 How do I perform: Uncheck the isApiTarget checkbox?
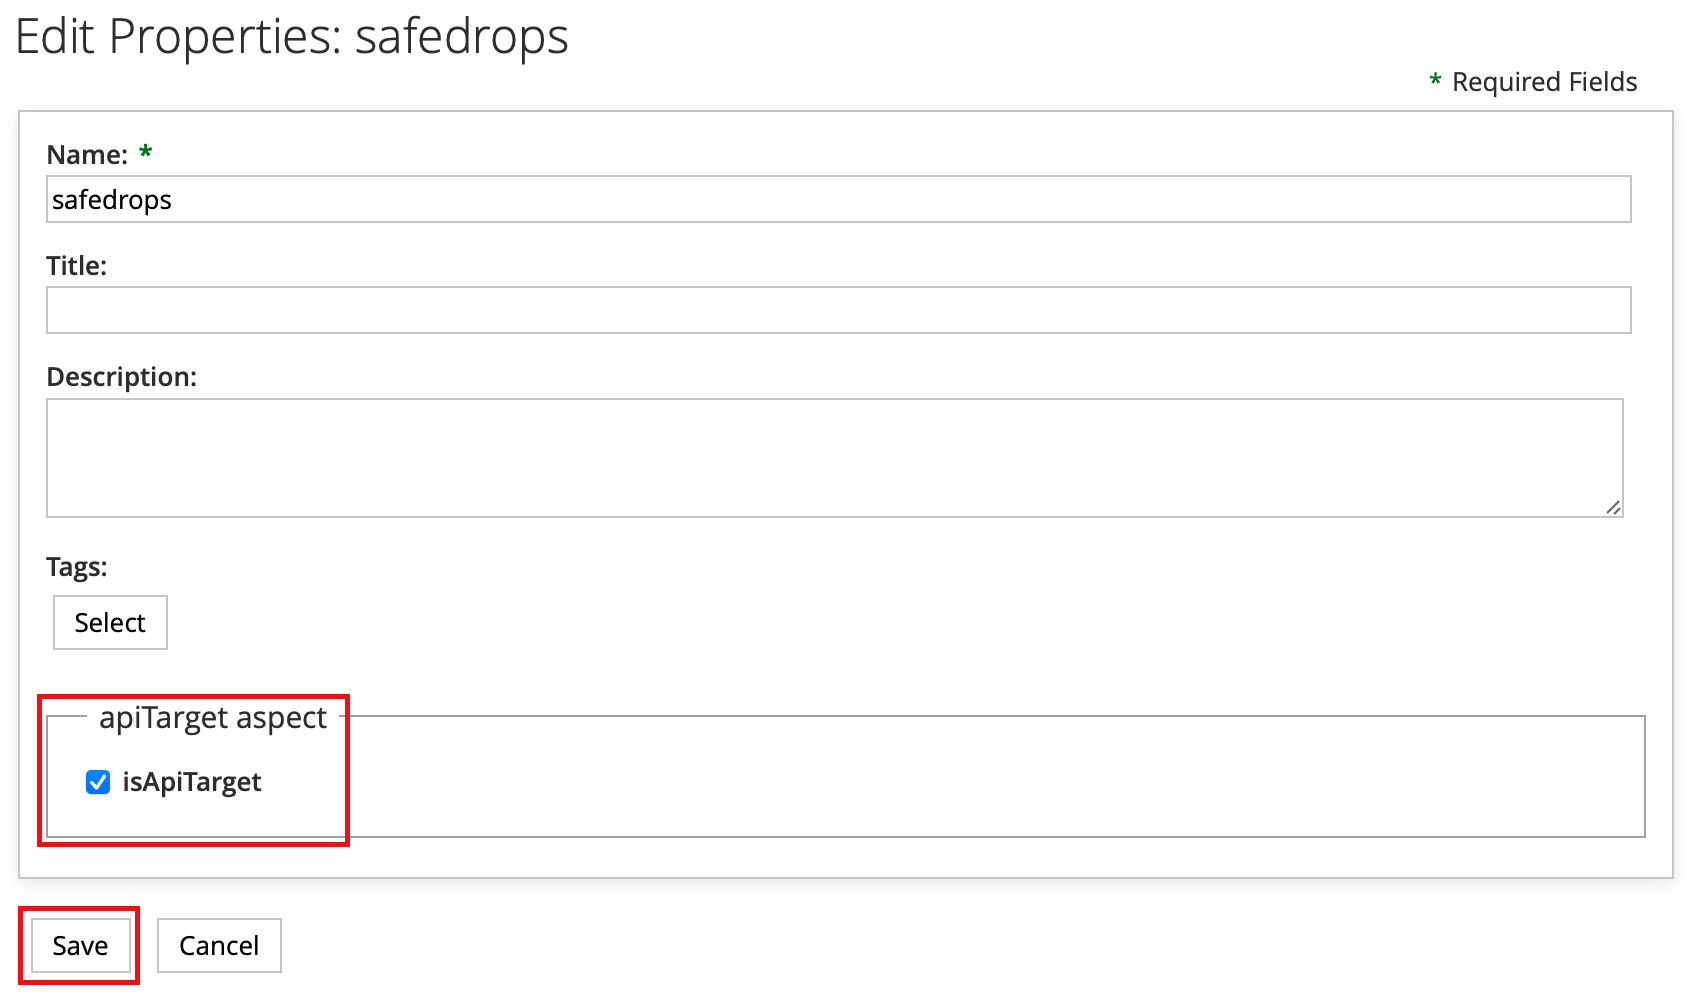98,782
